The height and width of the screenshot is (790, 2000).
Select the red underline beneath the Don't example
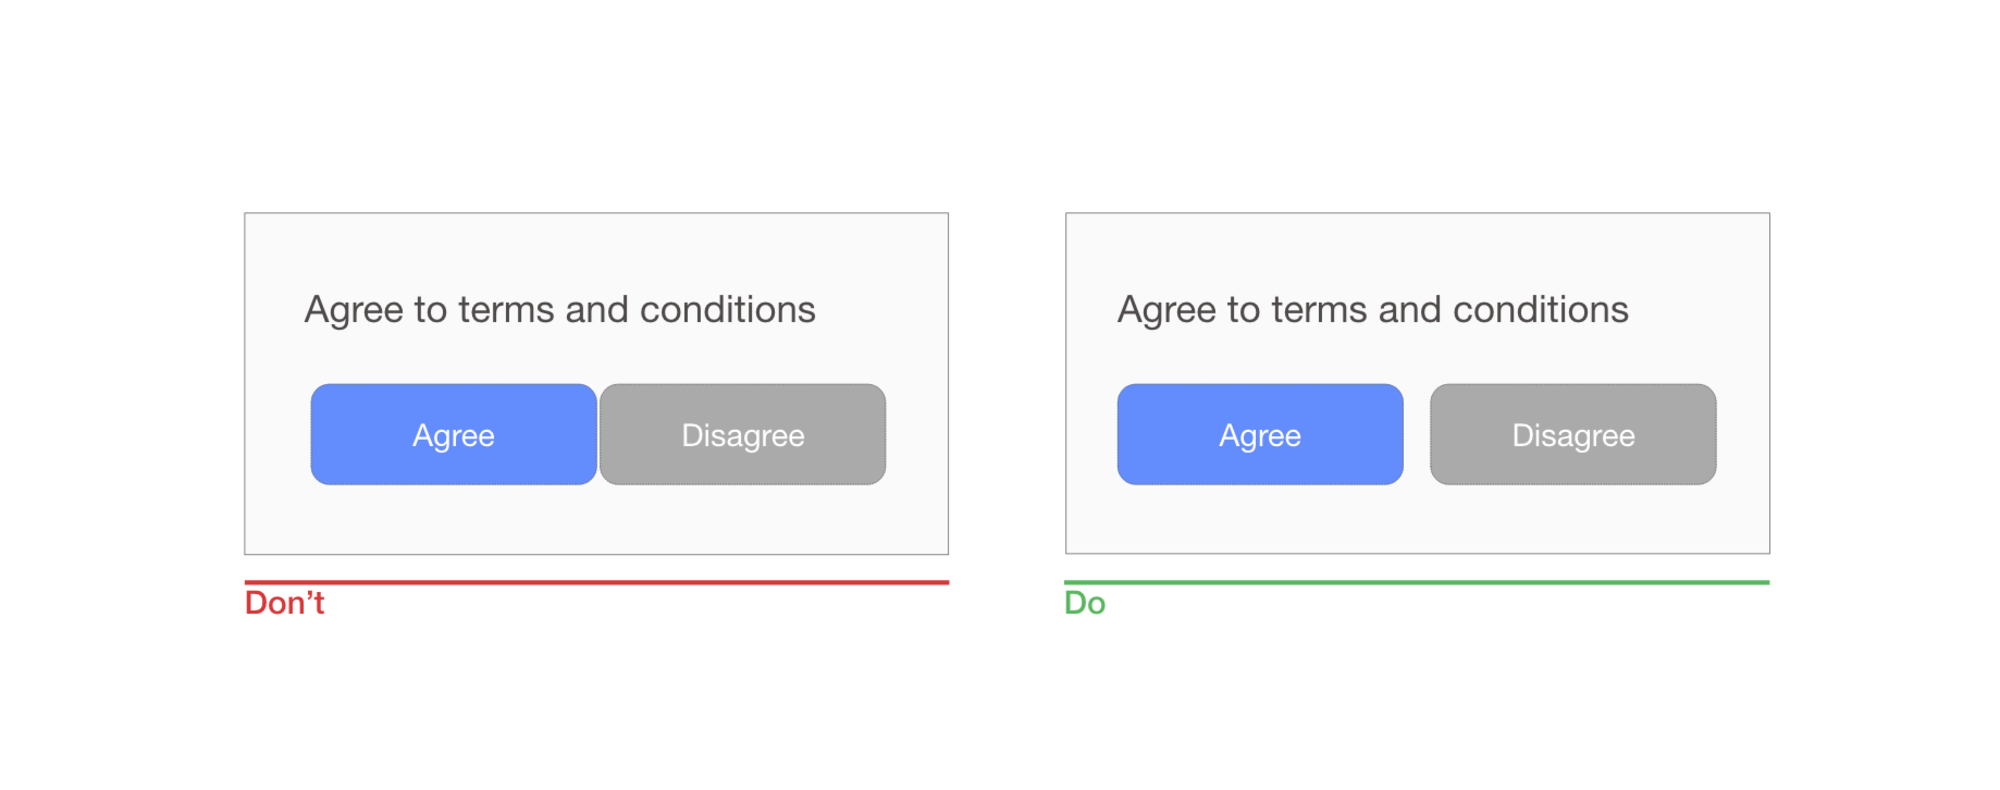[x=596, y=582]
